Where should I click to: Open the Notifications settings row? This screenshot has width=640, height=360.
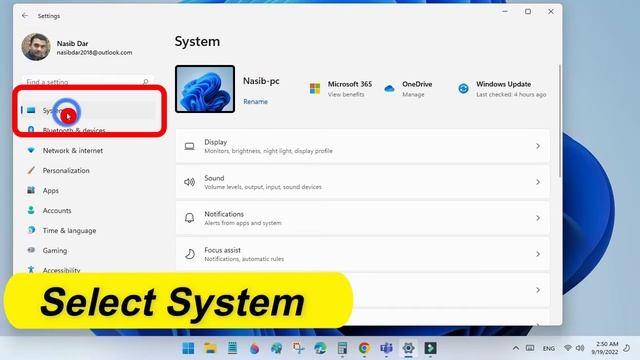point(362,218)
